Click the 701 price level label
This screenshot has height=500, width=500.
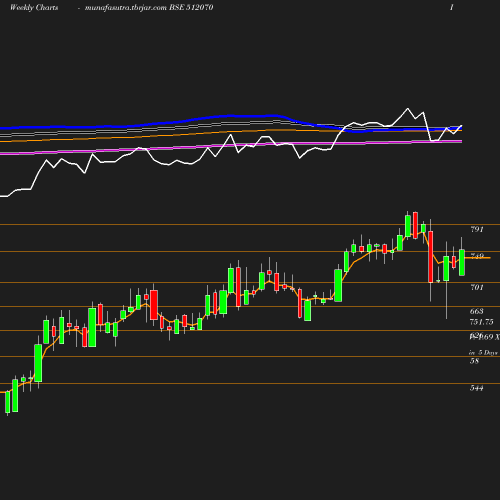(x=477, y=287)
